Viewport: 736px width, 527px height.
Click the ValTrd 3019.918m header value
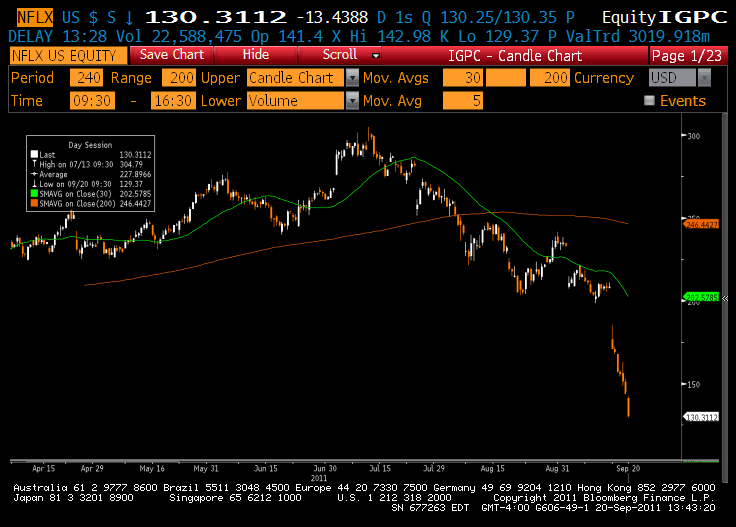pyautogui.click(x=637, y=37)
